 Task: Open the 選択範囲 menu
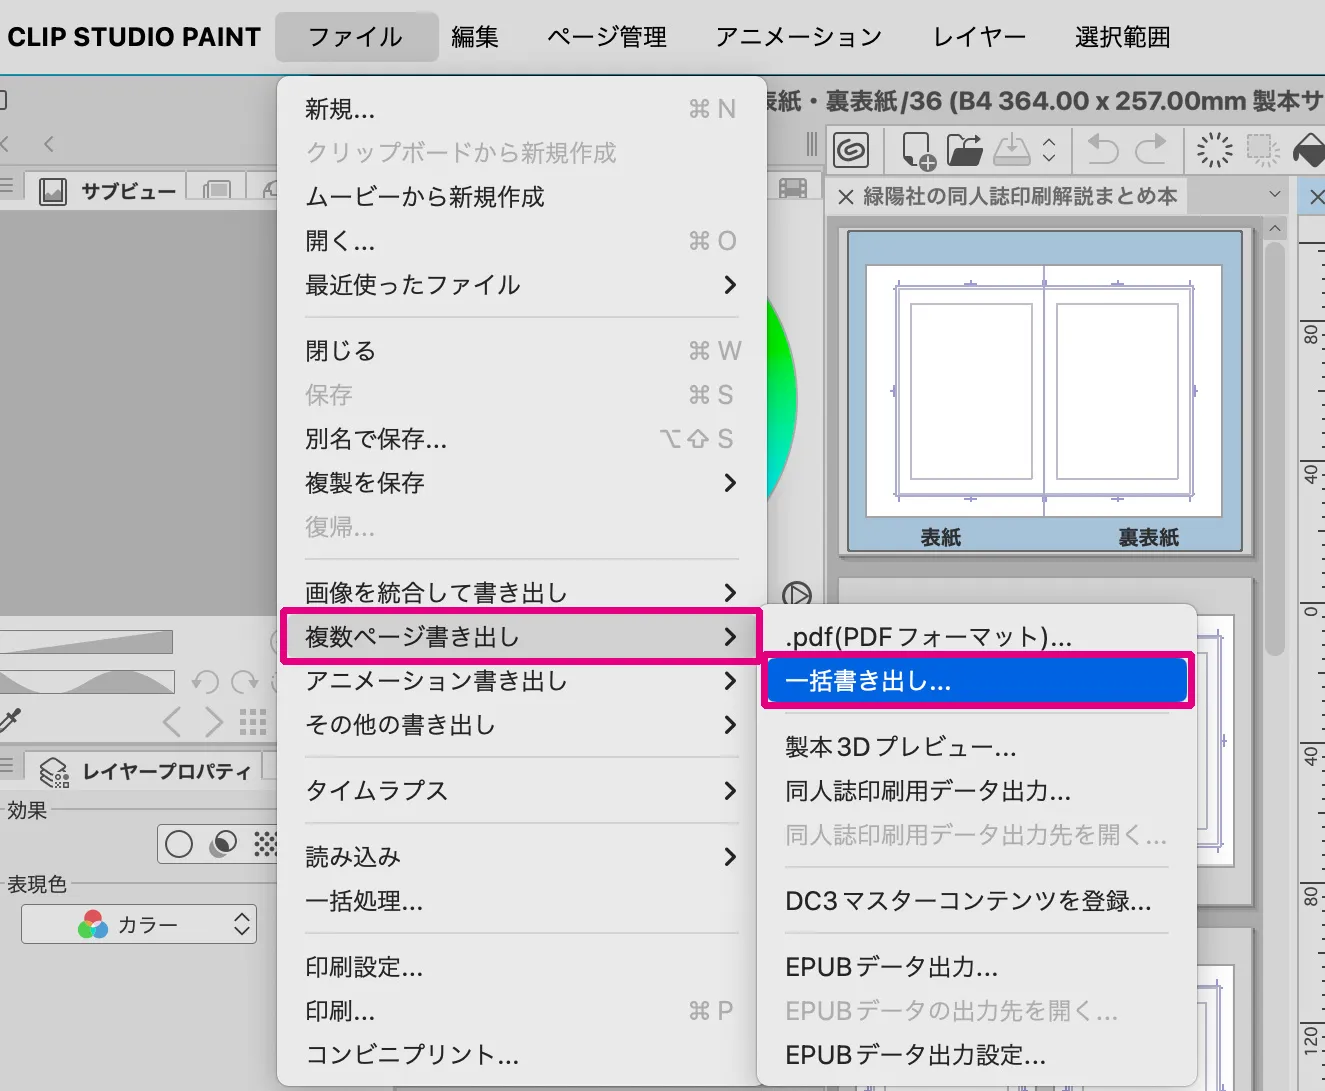(x=1122, y=37)
